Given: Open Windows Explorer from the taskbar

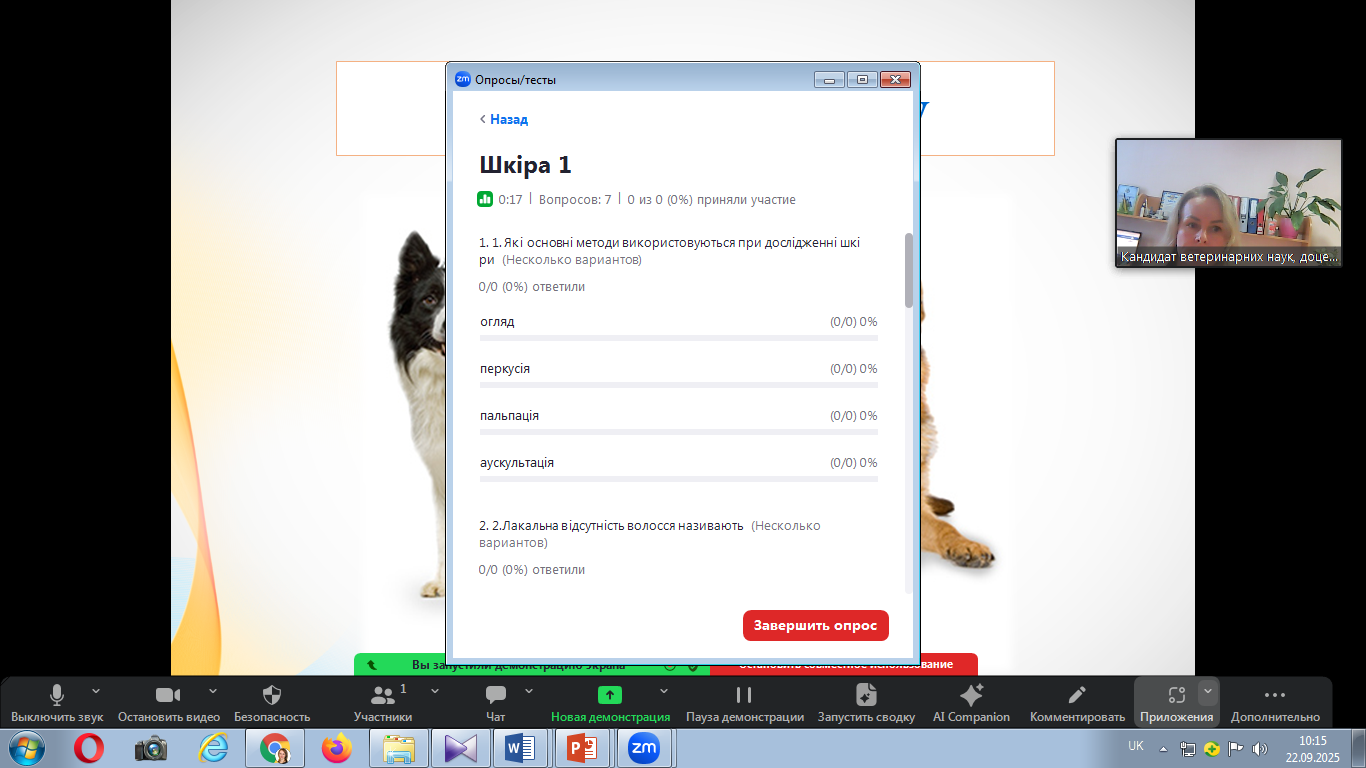Looking at the screenshot, I should [x=399, y=748].
